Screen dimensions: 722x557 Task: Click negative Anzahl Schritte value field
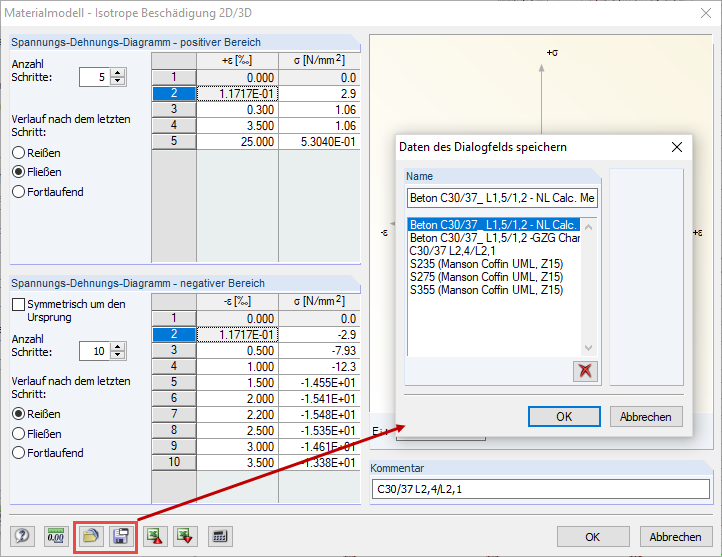click(95, 351)
